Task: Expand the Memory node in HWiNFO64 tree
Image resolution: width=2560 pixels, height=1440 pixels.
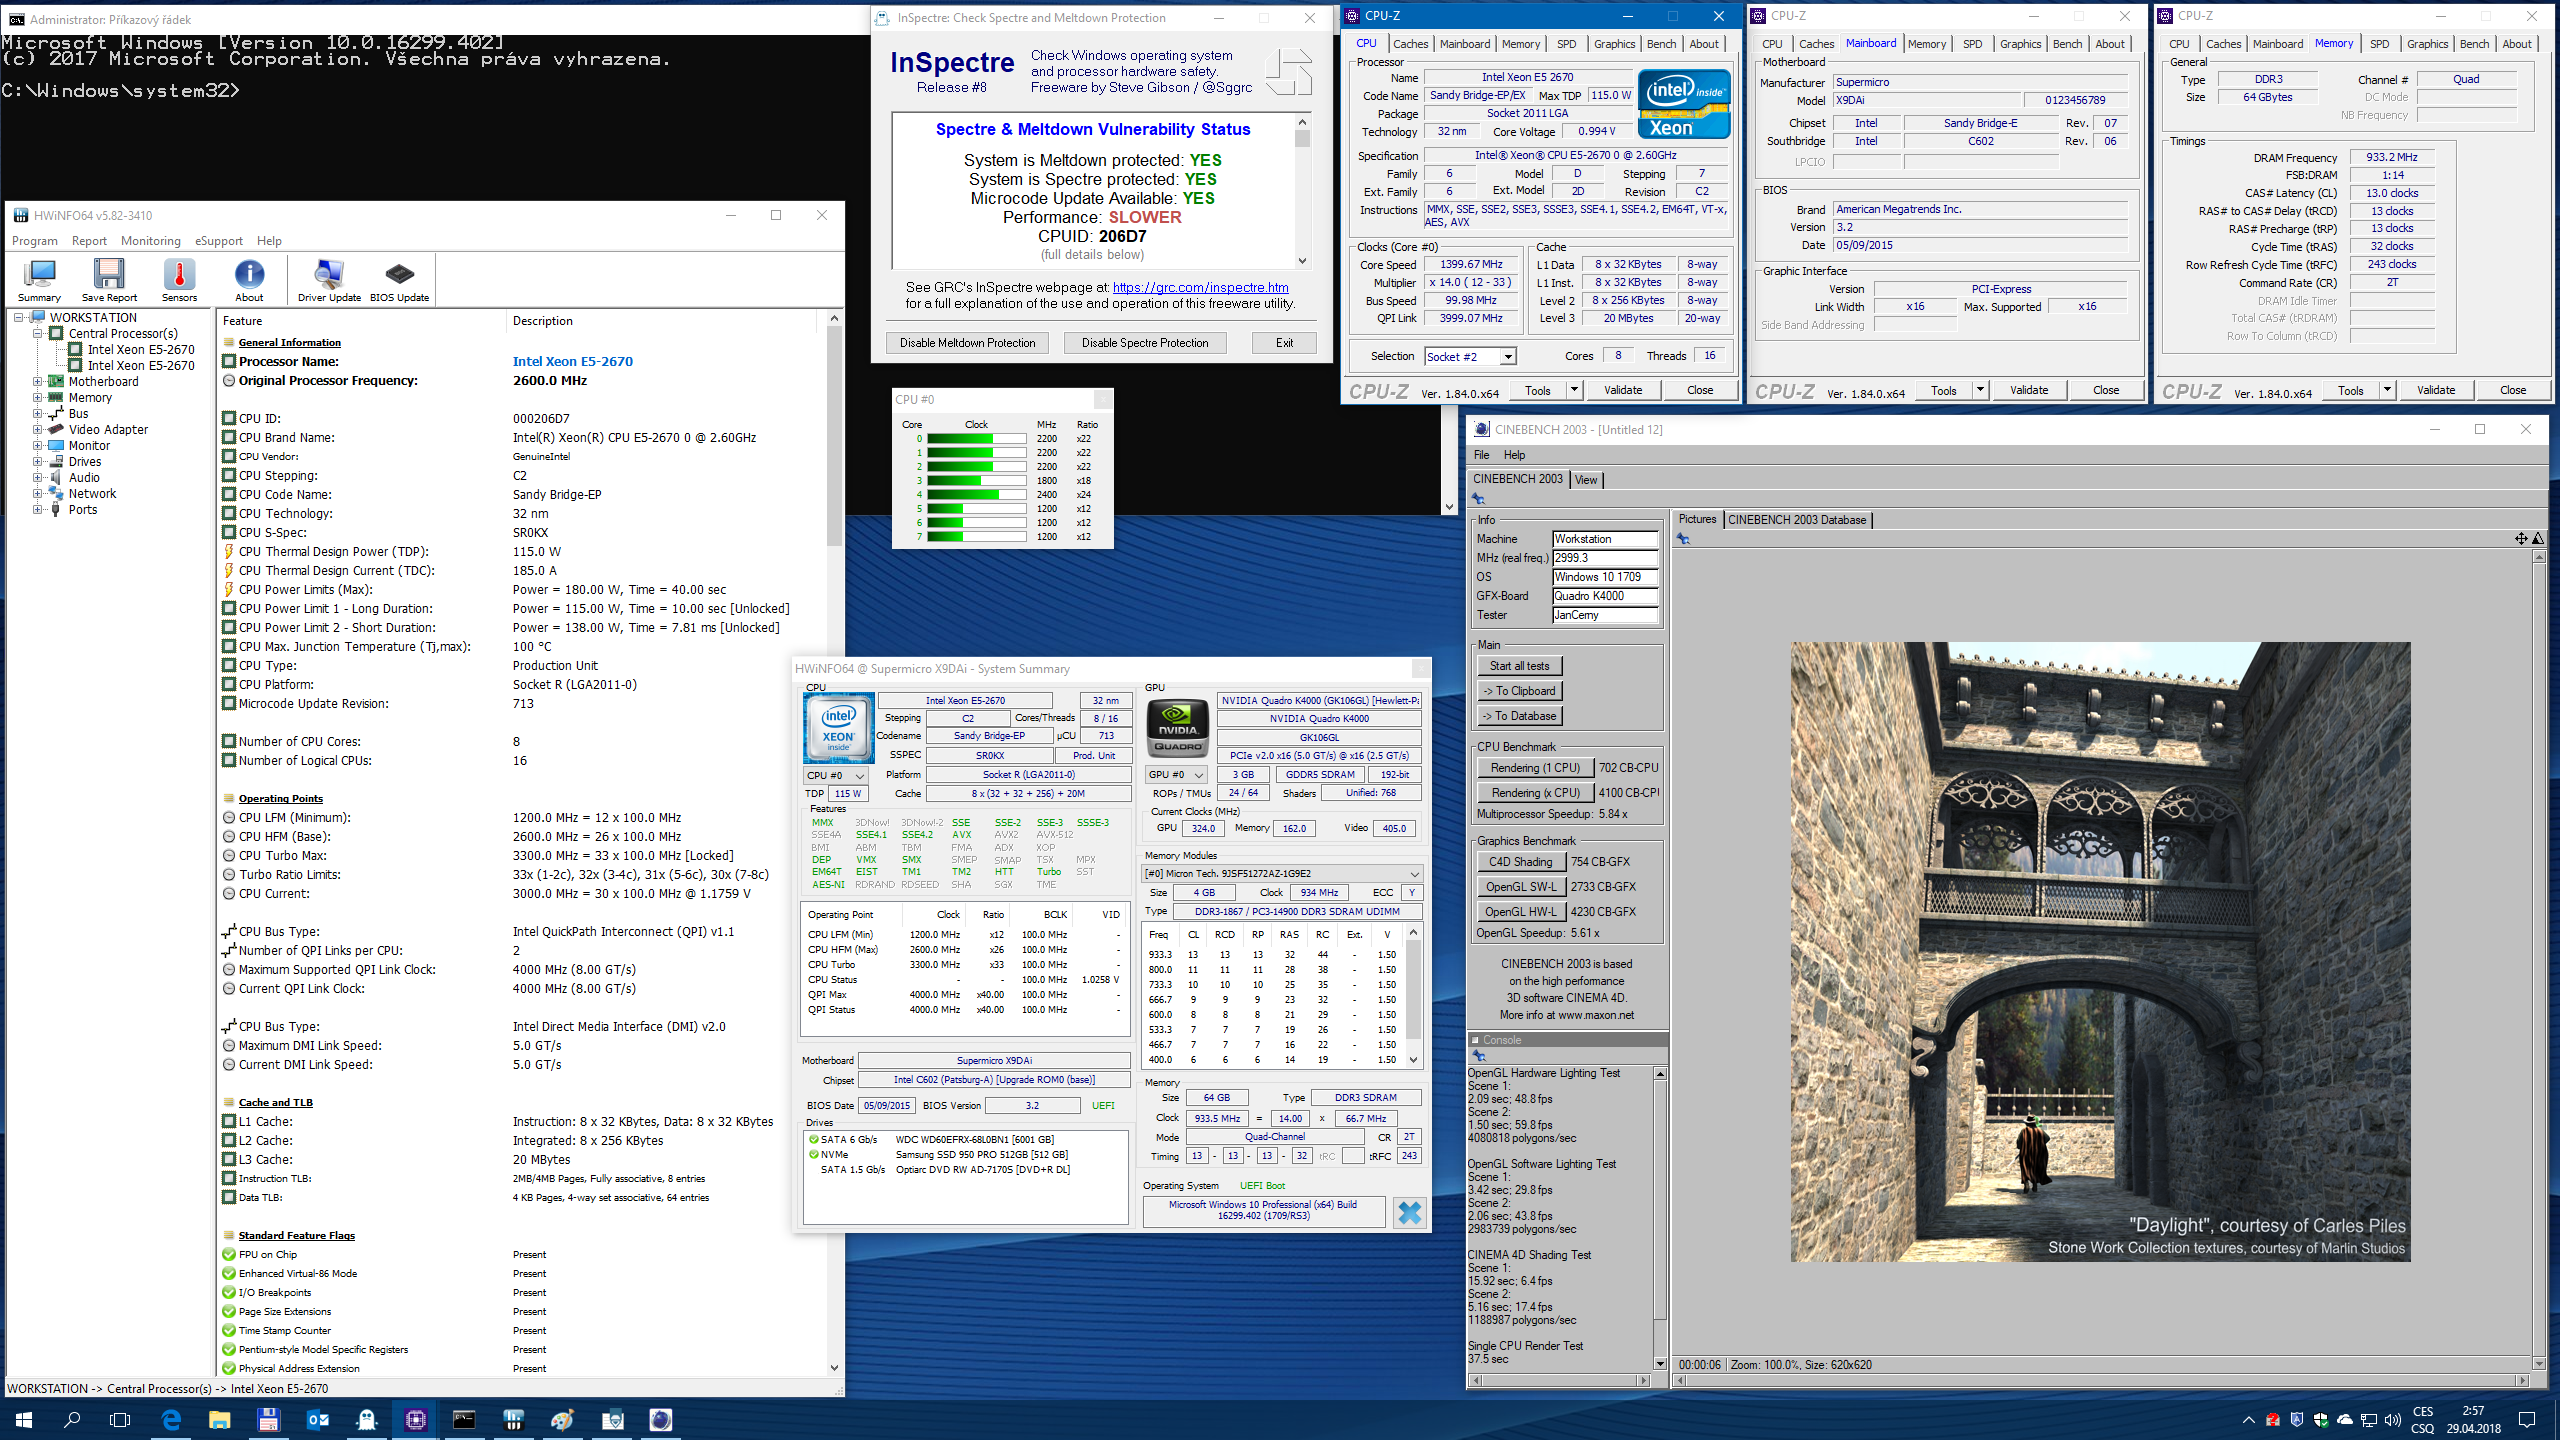Action: coord(38,398)
